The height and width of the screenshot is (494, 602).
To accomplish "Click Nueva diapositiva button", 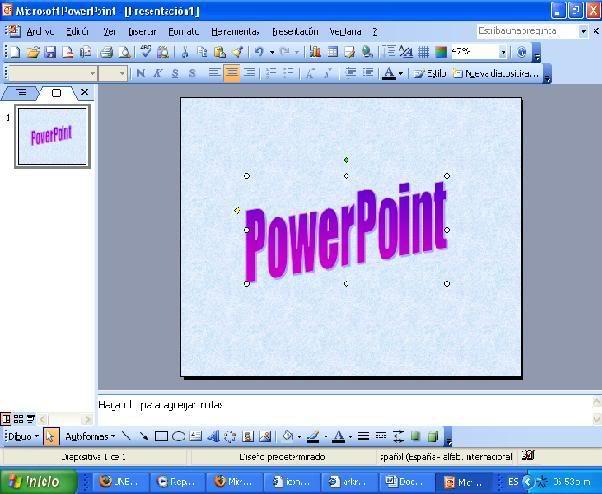I will click(x=495, y=73).
